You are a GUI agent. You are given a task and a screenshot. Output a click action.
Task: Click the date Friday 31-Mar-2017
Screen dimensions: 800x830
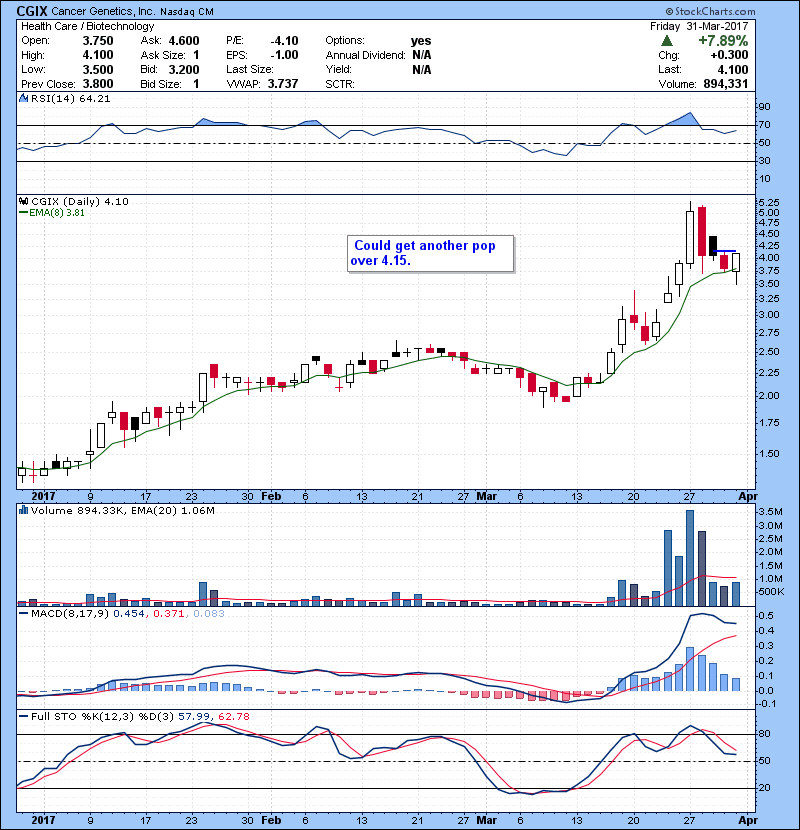tap(699, 26)
